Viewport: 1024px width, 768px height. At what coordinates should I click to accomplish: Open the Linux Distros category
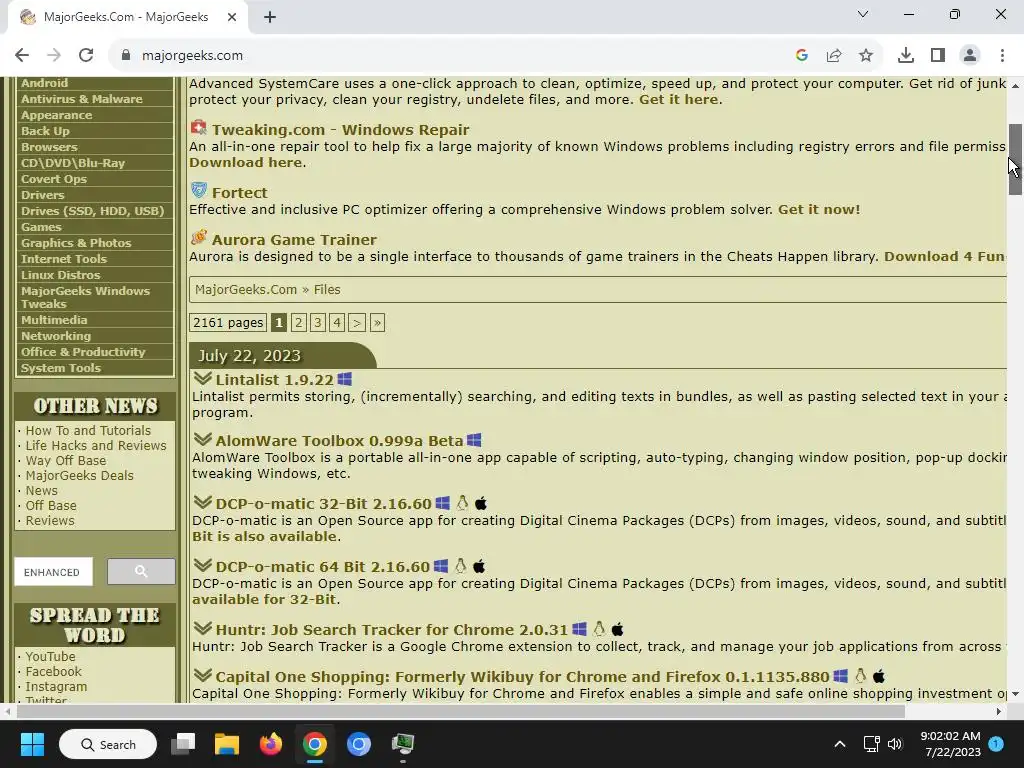coord(61,275)
